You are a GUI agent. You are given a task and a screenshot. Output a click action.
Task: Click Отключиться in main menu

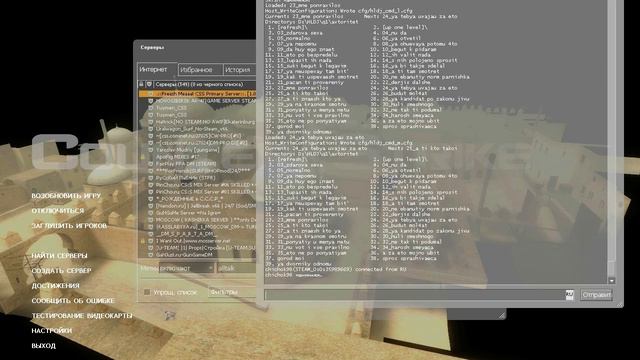point(58,211)
